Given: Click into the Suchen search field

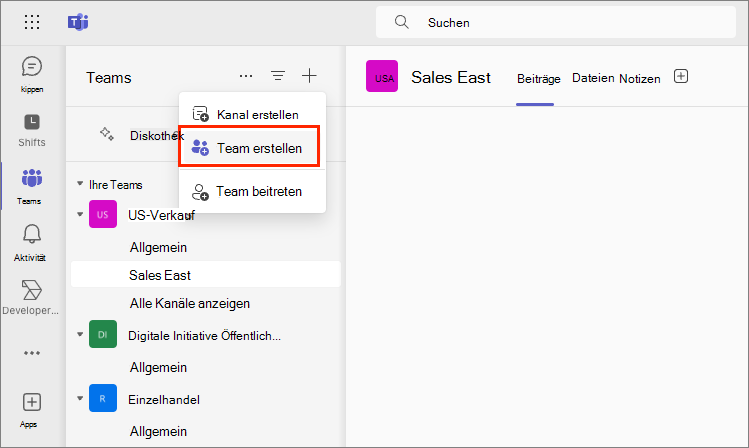Looking at the screenshot, I should [x=556, y=22].
